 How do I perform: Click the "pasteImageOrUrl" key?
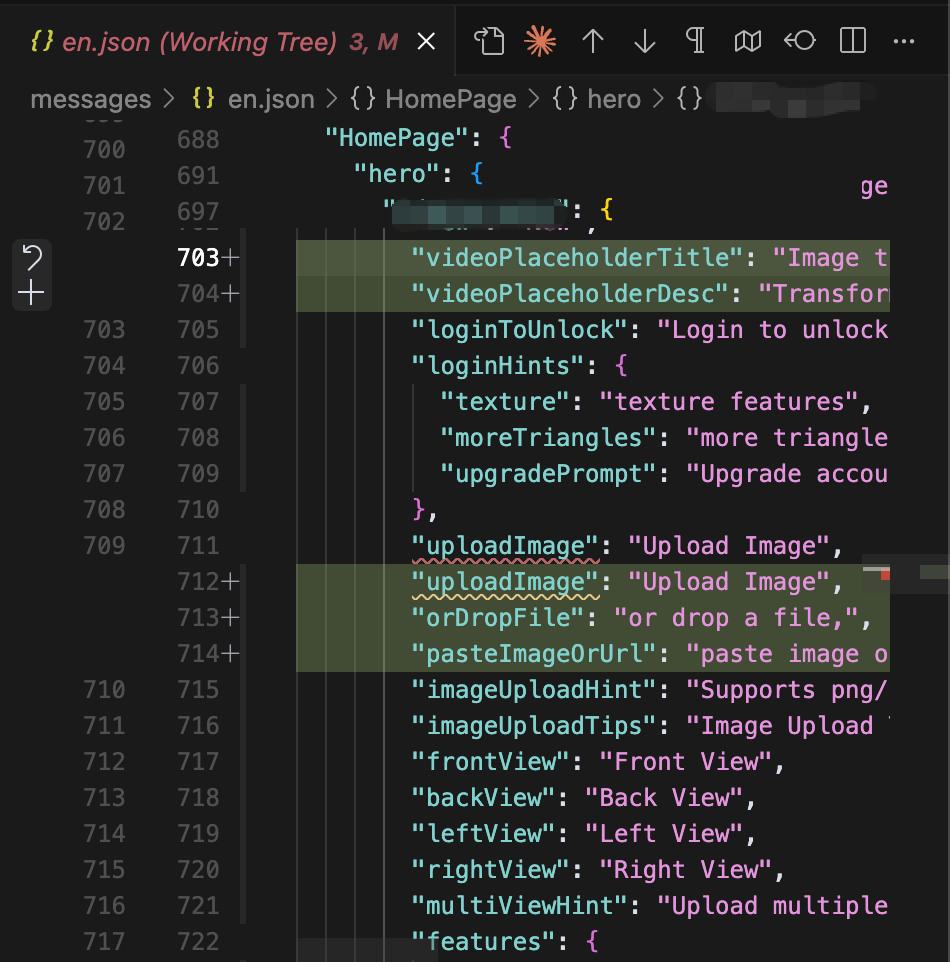534,654
